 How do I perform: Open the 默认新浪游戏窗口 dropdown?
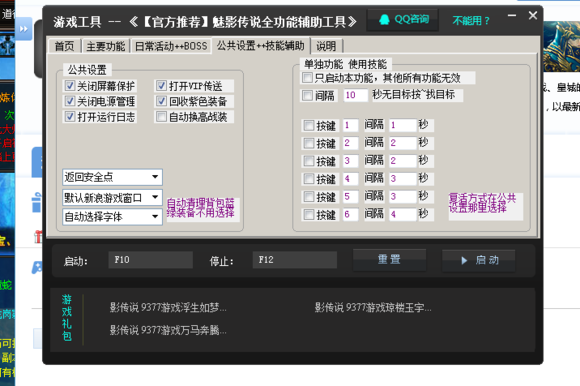pyautogui.click(x=112, y=197)
